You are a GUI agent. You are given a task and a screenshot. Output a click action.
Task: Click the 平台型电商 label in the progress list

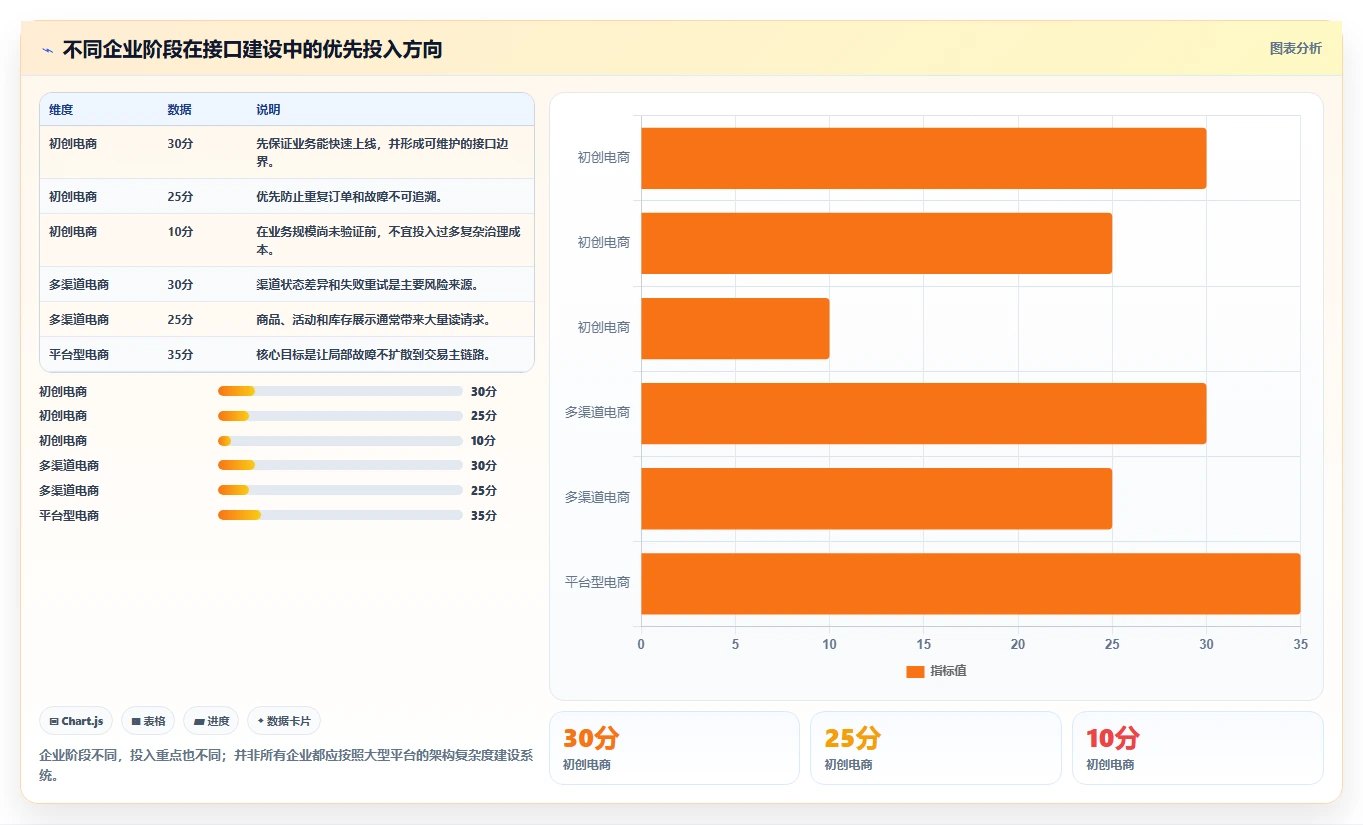(69, 516)
